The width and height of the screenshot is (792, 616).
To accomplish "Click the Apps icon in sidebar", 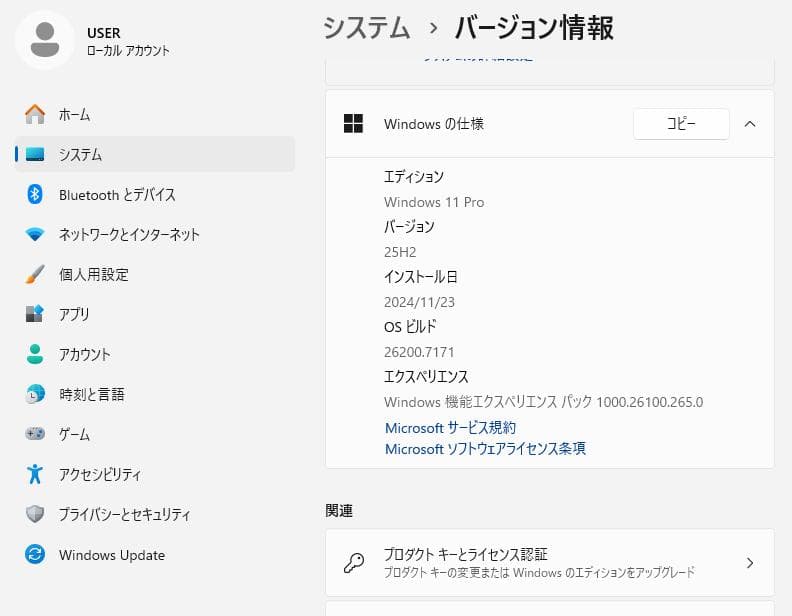I will 35,314.
